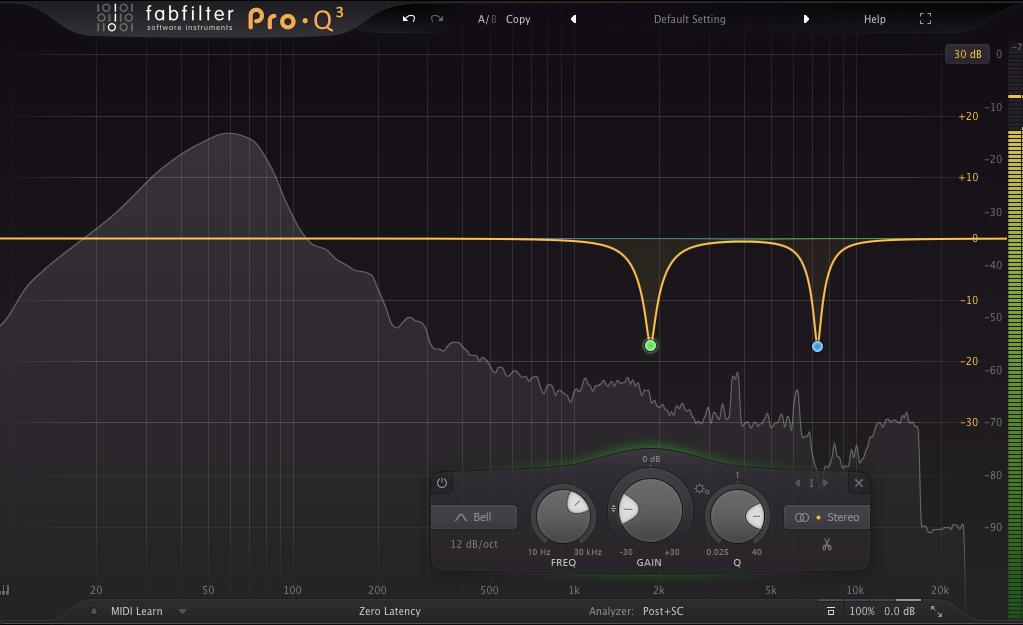Expand the MIDI Learn dropdown arrow
Image resolution: width=1023 pixels, height=625 pixels.
[x=183, y=611]
